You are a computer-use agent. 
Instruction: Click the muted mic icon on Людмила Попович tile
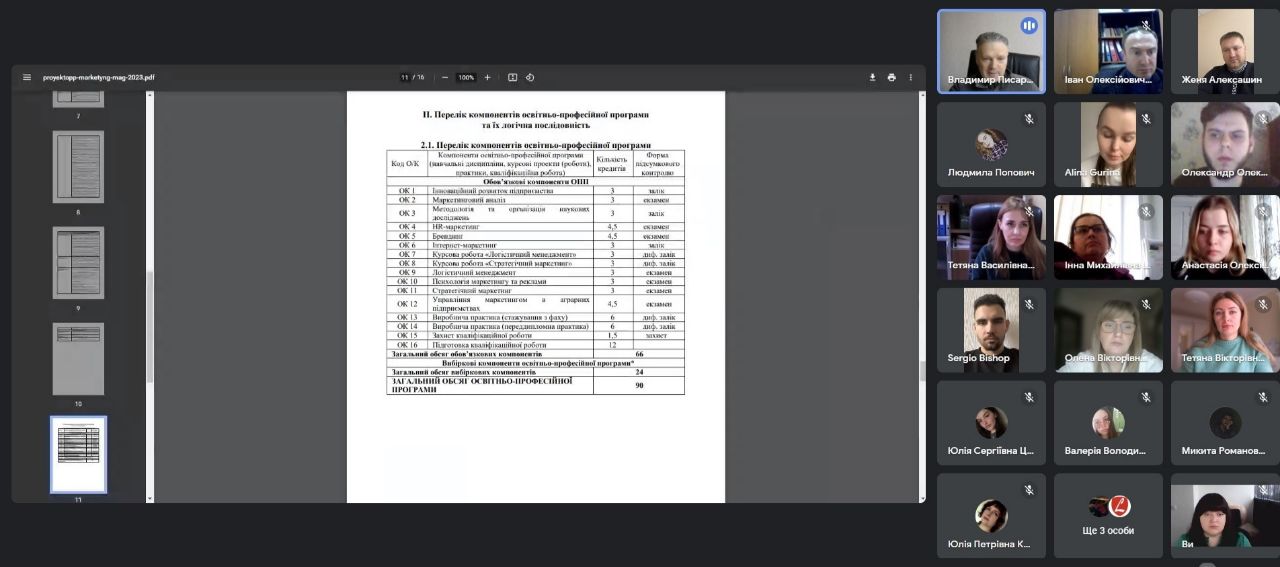[x=1028, y=119]
